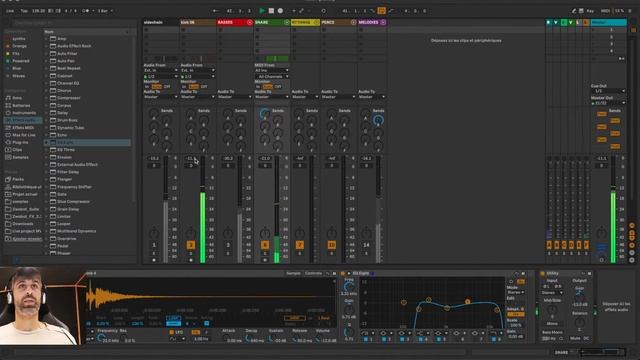640x360 pixels.
Task: Open the Batteries category in browser
Action: (x=21, y=105)
